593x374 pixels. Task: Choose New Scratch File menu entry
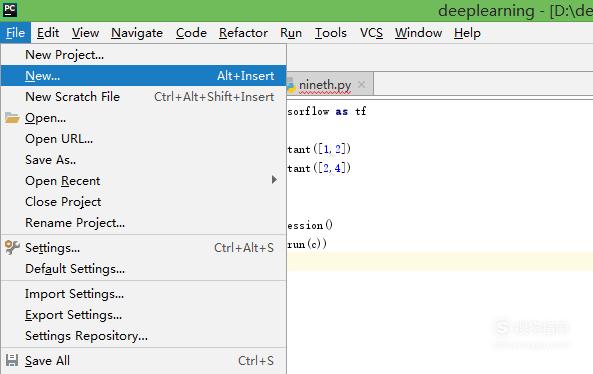(x=143, y=97)
